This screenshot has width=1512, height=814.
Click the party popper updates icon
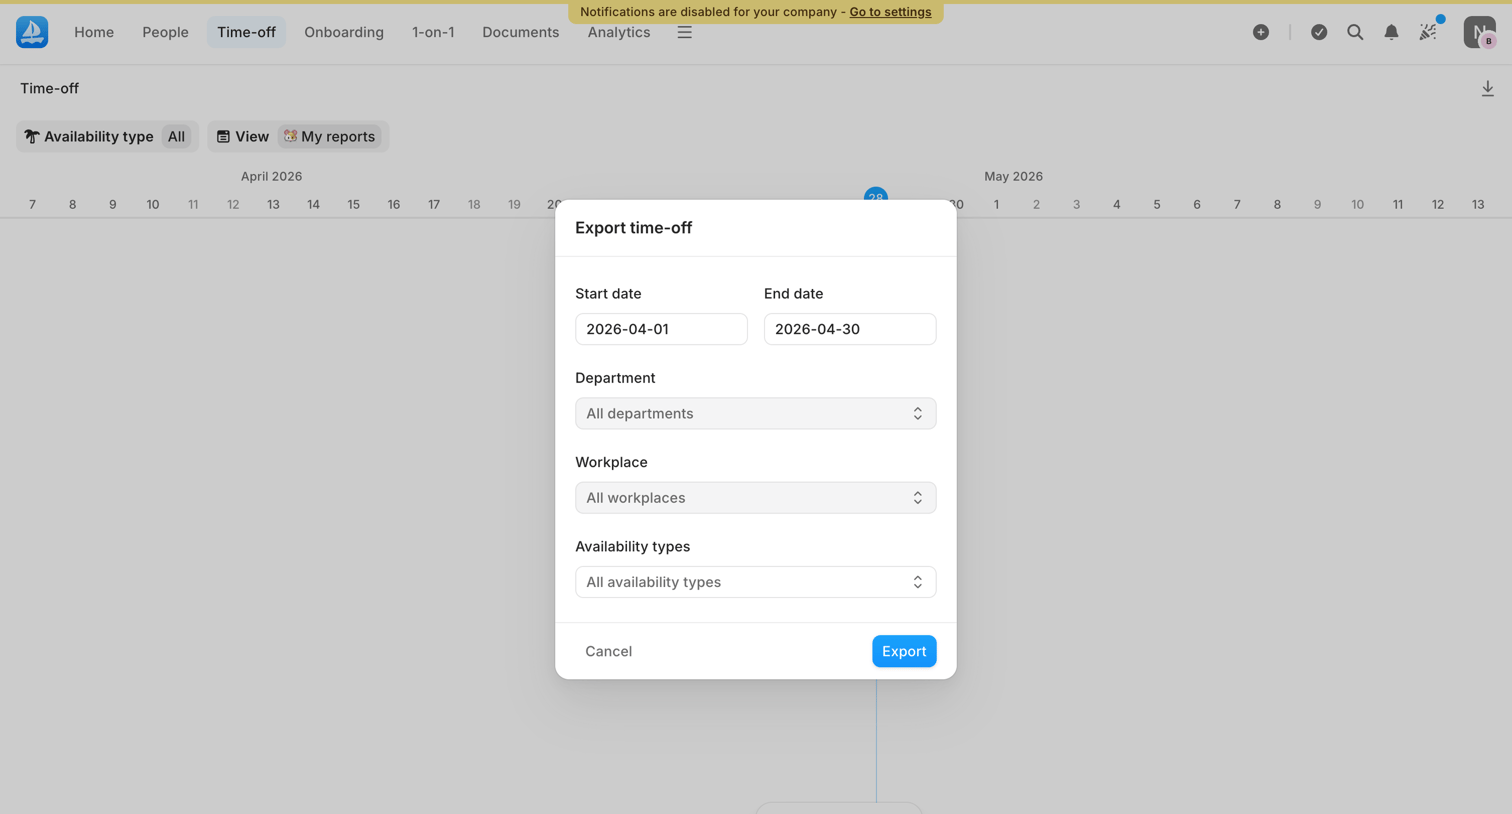(x=1428, y=32)
